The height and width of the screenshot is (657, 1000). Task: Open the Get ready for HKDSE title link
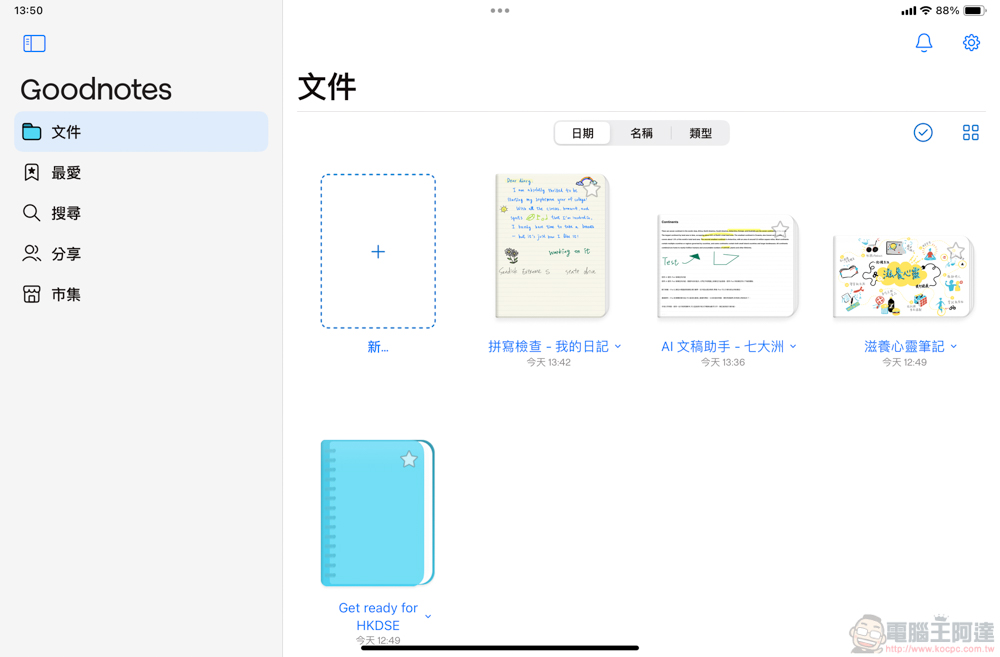click(378, 617)
